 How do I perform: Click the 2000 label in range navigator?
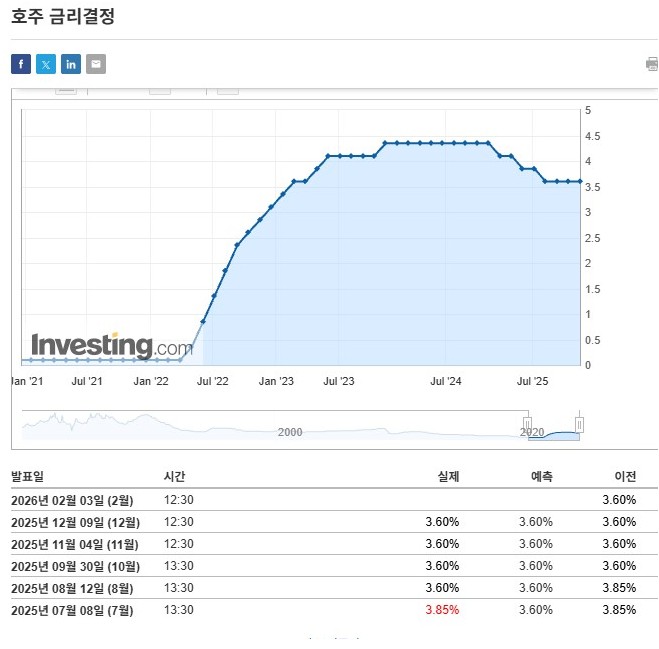(289, 432)
